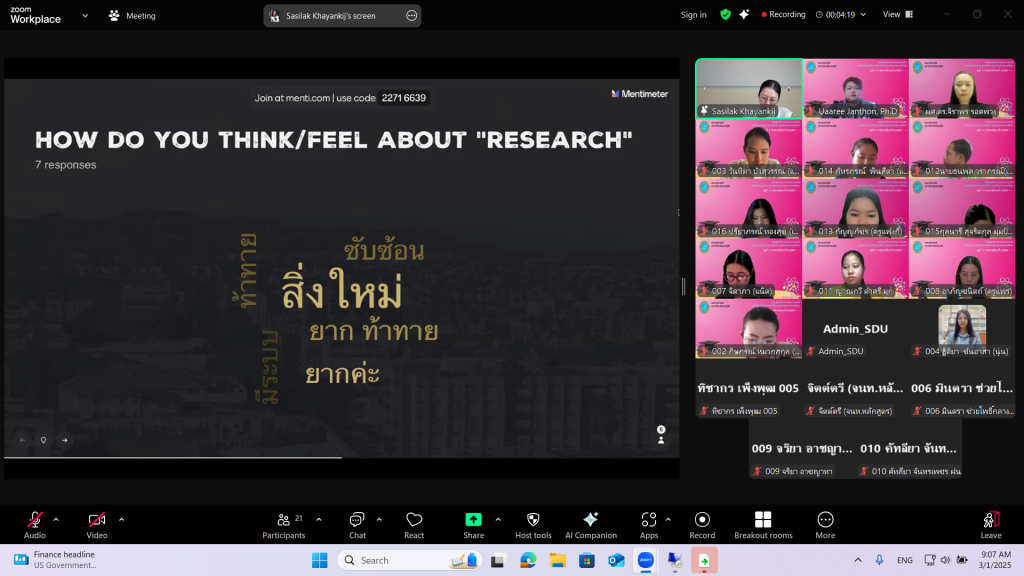The height and width of the screenshot is (576, 1024).
Task: Click the Sign in link
Action: click(693, 15)
